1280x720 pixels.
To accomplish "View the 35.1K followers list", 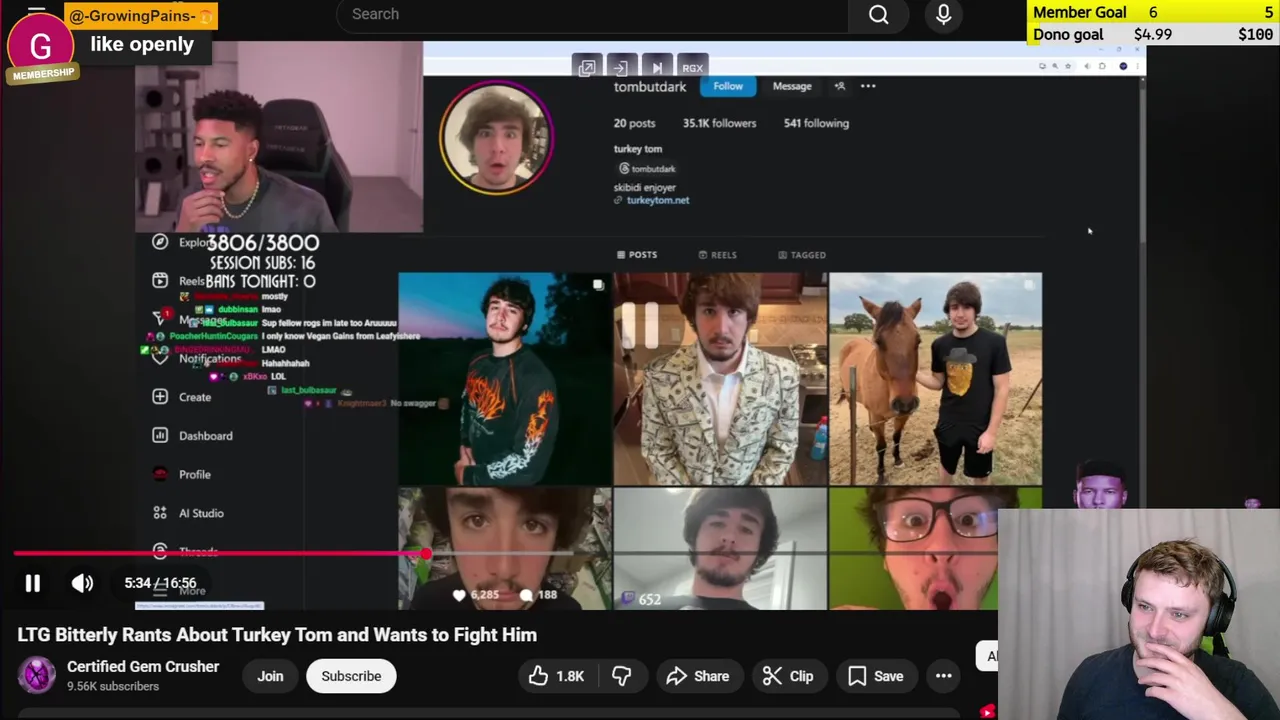I will tap(719, 123).
